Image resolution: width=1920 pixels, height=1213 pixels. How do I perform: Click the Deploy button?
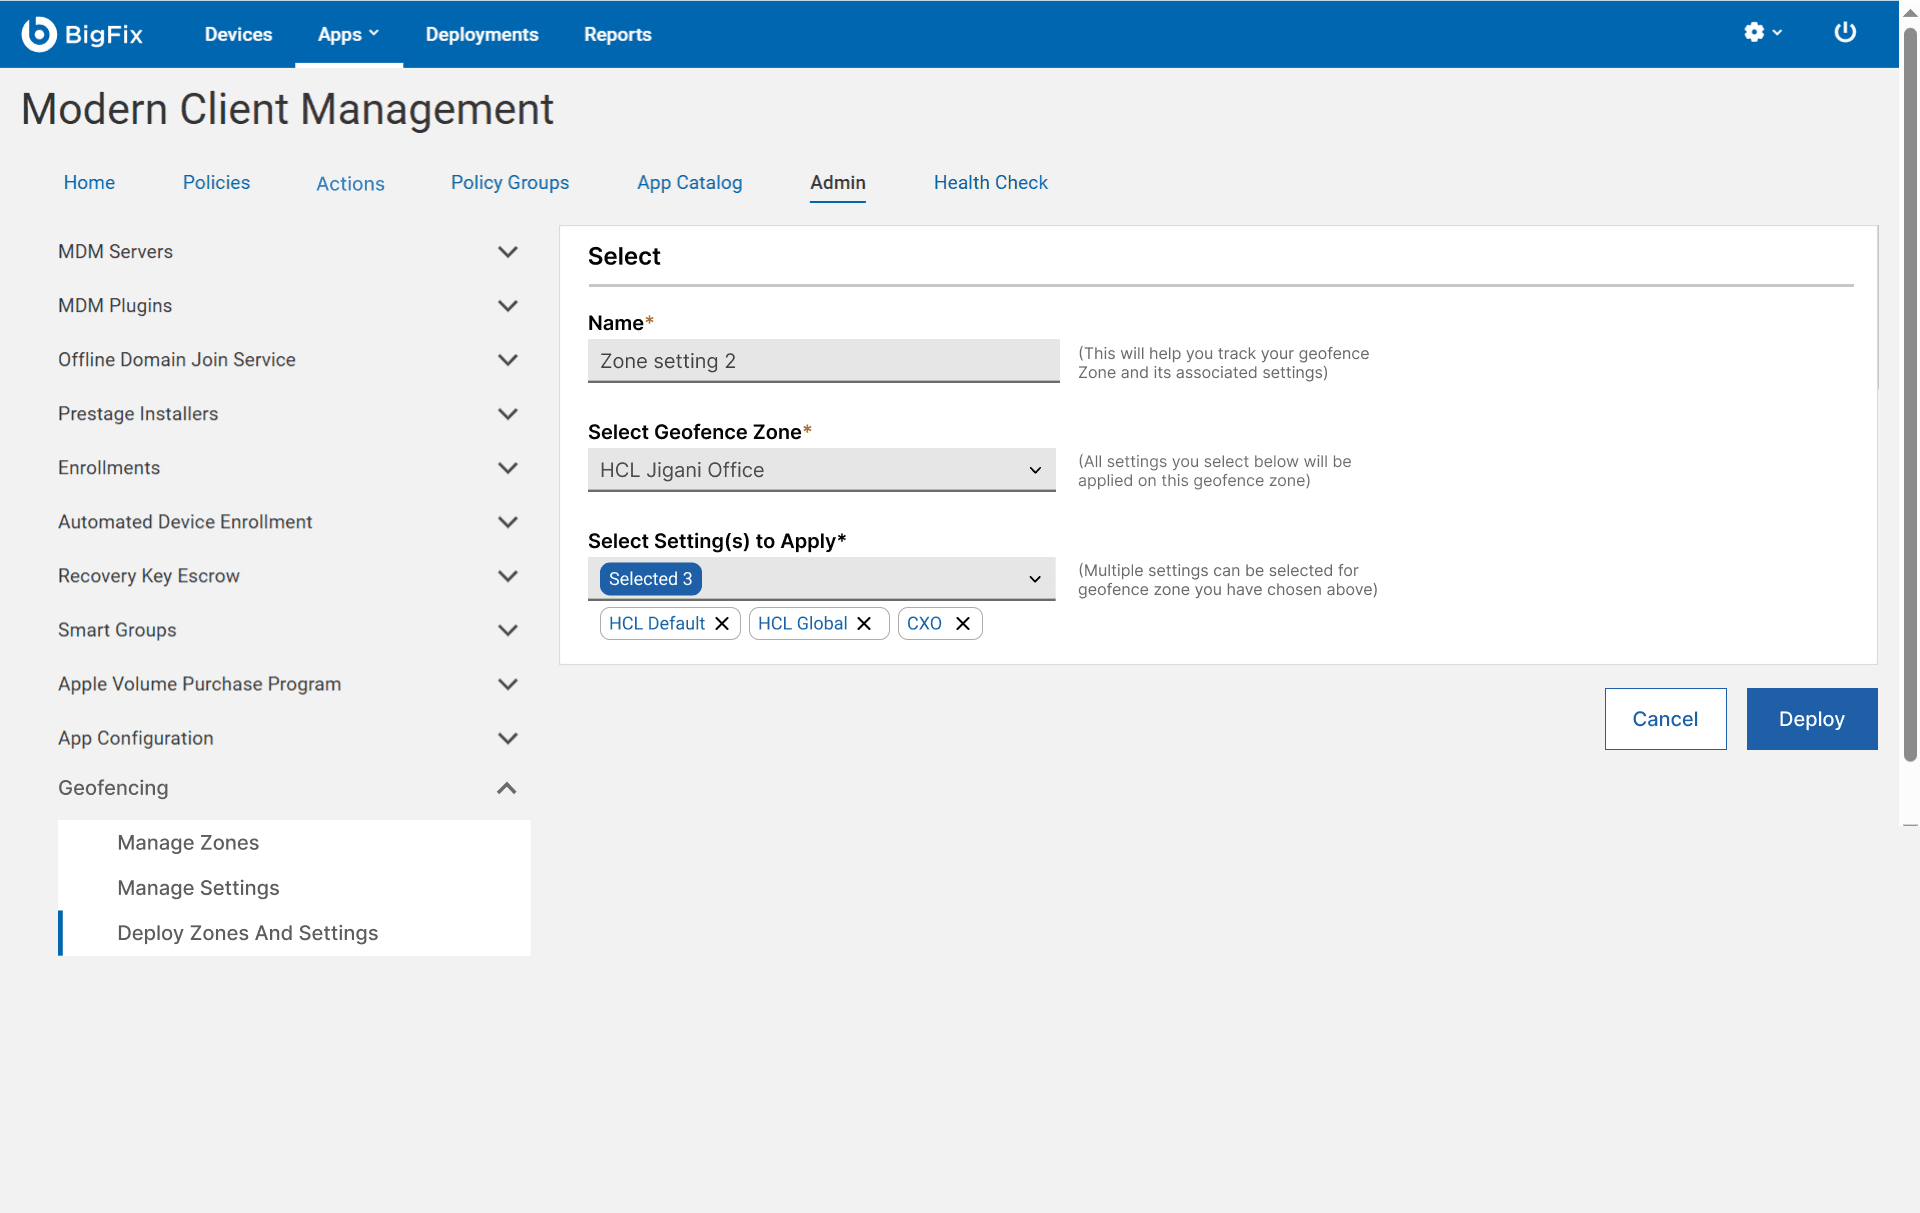pyautogui.click(x=1812, y=719)
